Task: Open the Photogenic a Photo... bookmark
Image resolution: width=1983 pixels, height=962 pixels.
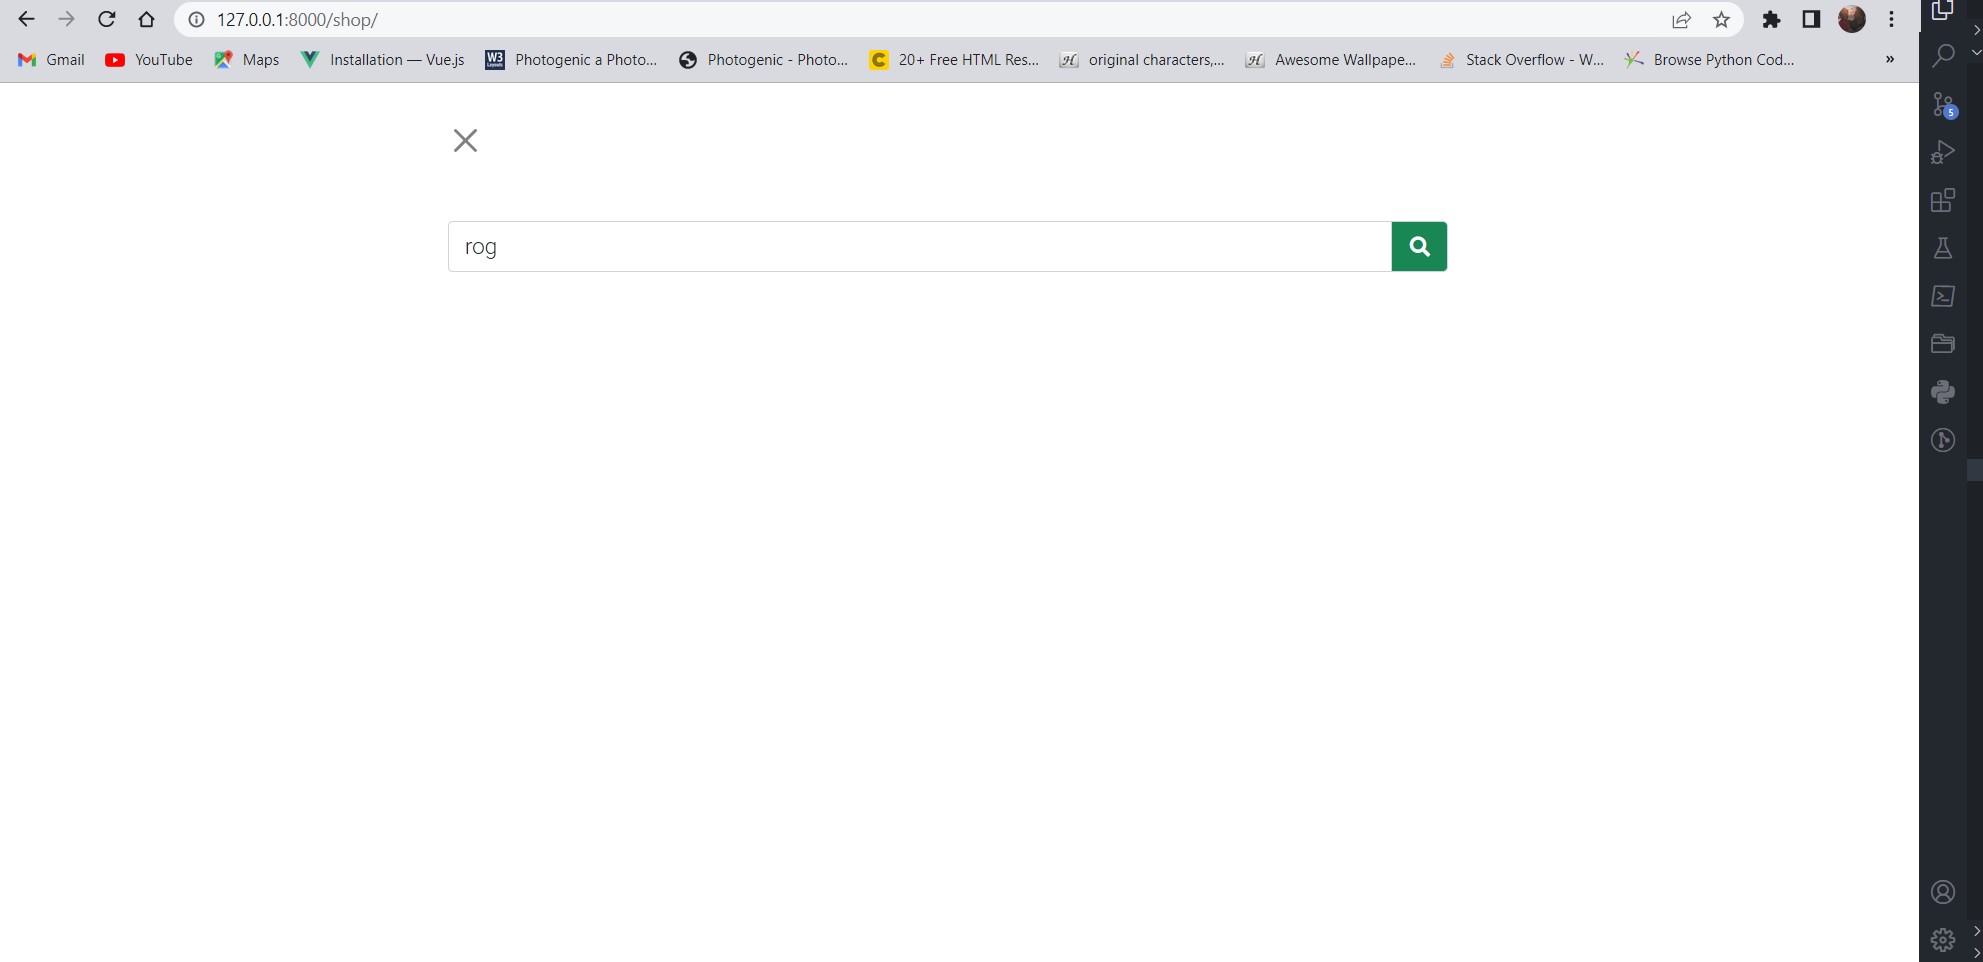Action: 572,60
